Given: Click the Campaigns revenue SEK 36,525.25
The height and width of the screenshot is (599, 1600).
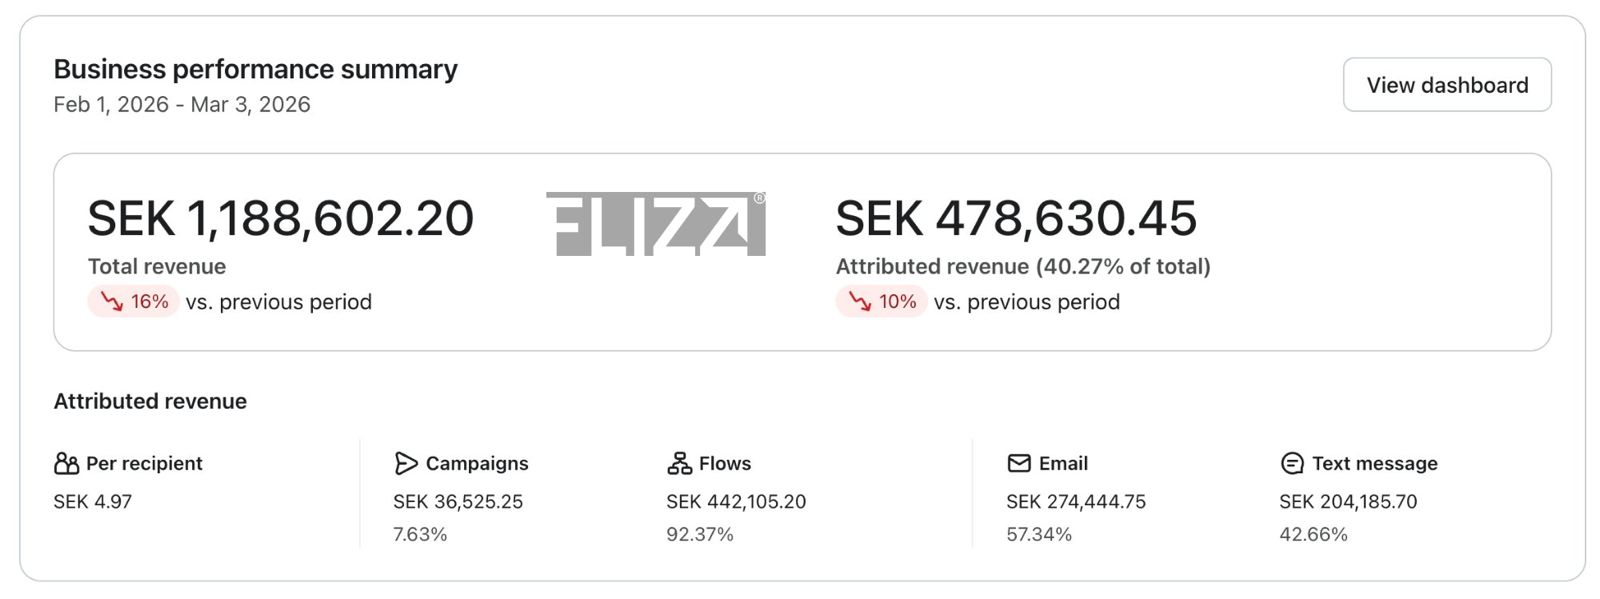Looking at the screenshot, I should coord(459,502).
